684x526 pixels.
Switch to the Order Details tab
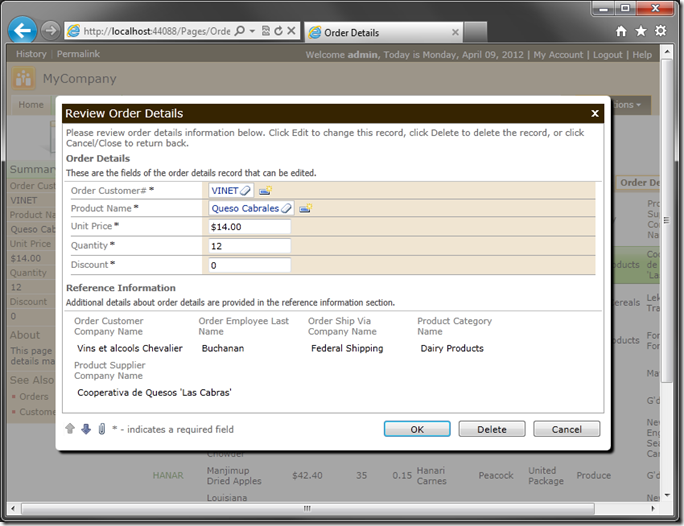(x=383, y=32)
